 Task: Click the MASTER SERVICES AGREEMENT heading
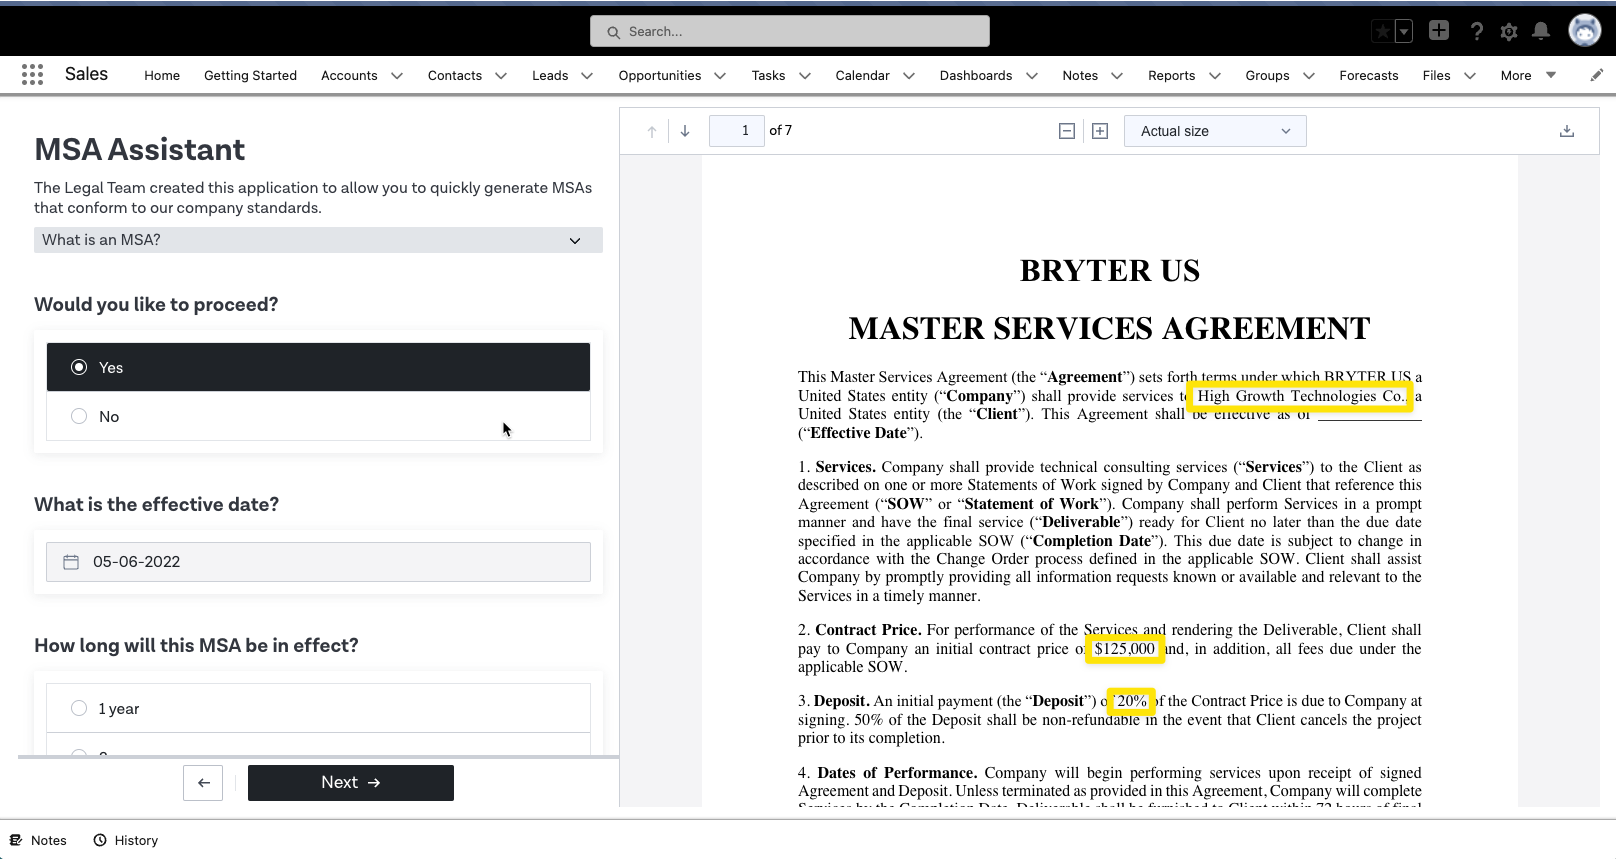pos(1110,328)
